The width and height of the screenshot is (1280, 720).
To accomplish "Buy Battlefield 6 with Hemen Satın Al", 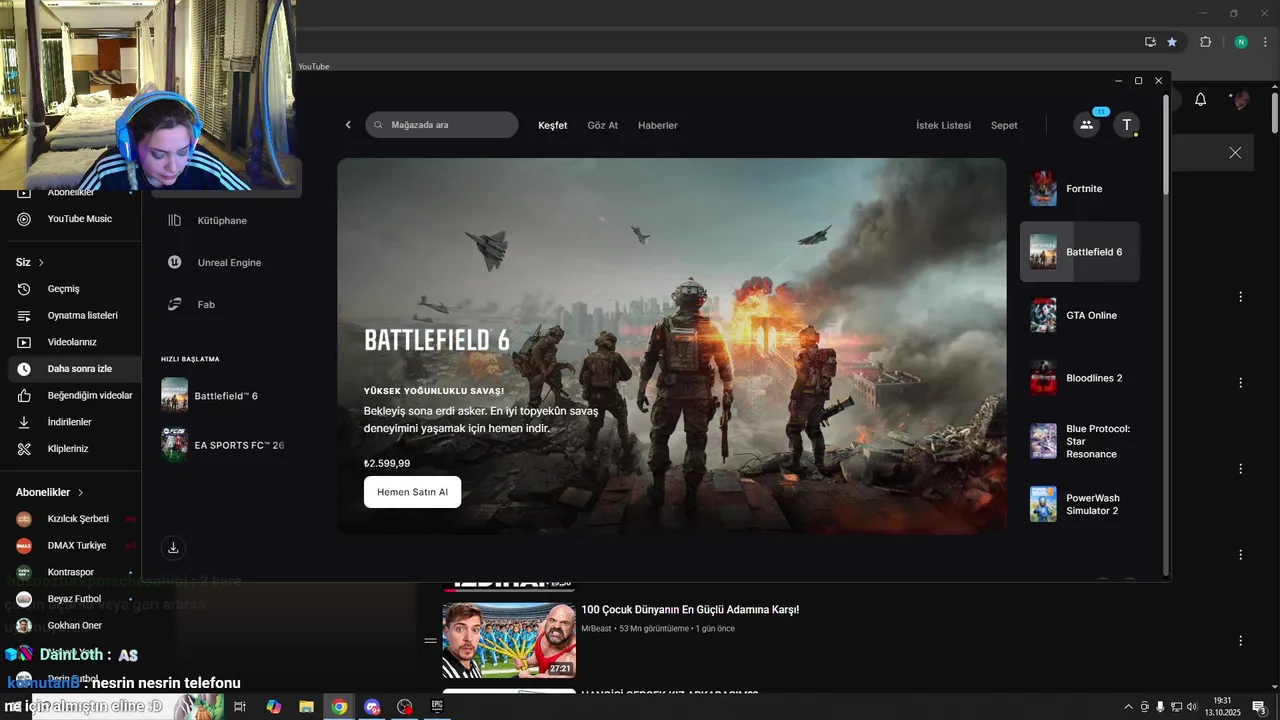I will 412,492.
